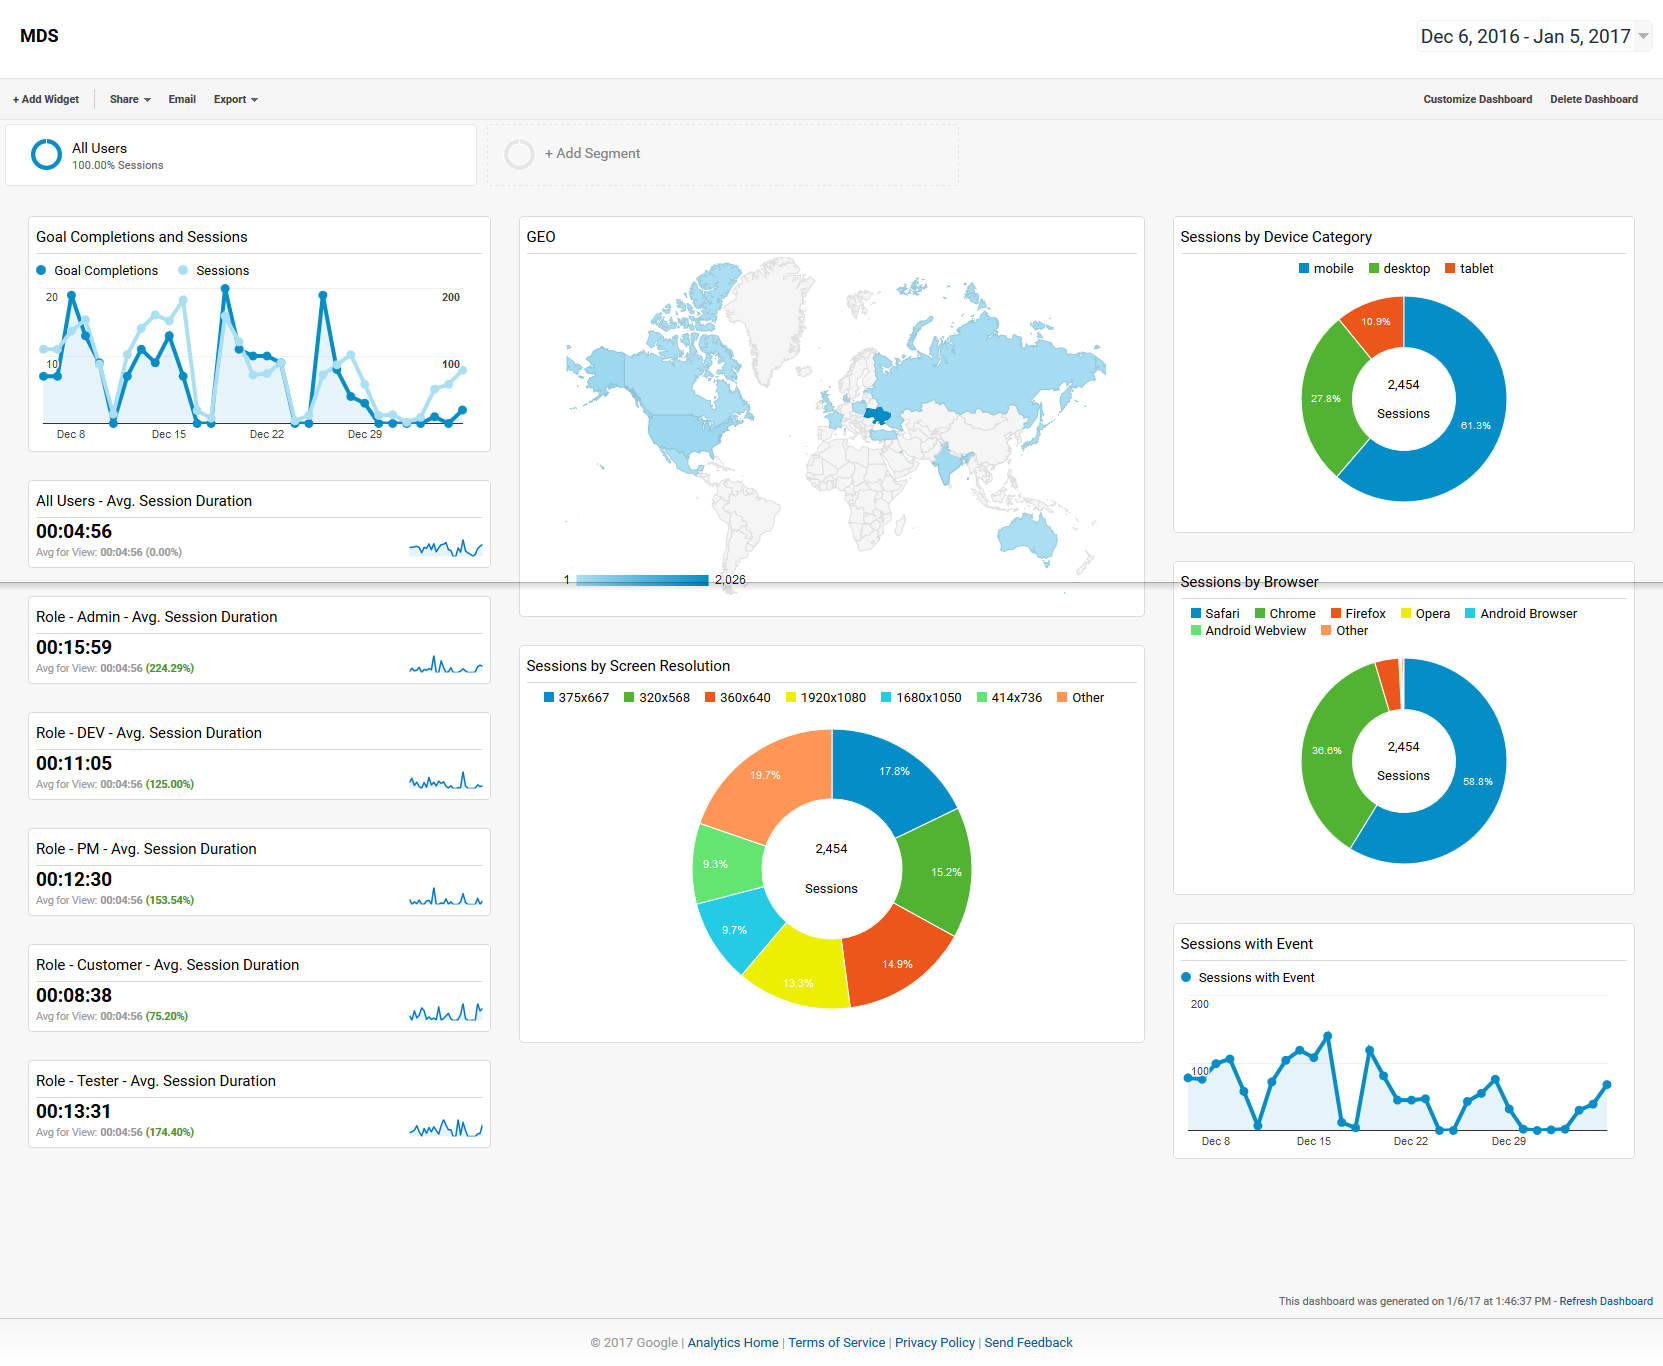Click the 19.7% Other resolution slice

pyautogui.click(x=768, y=778)
